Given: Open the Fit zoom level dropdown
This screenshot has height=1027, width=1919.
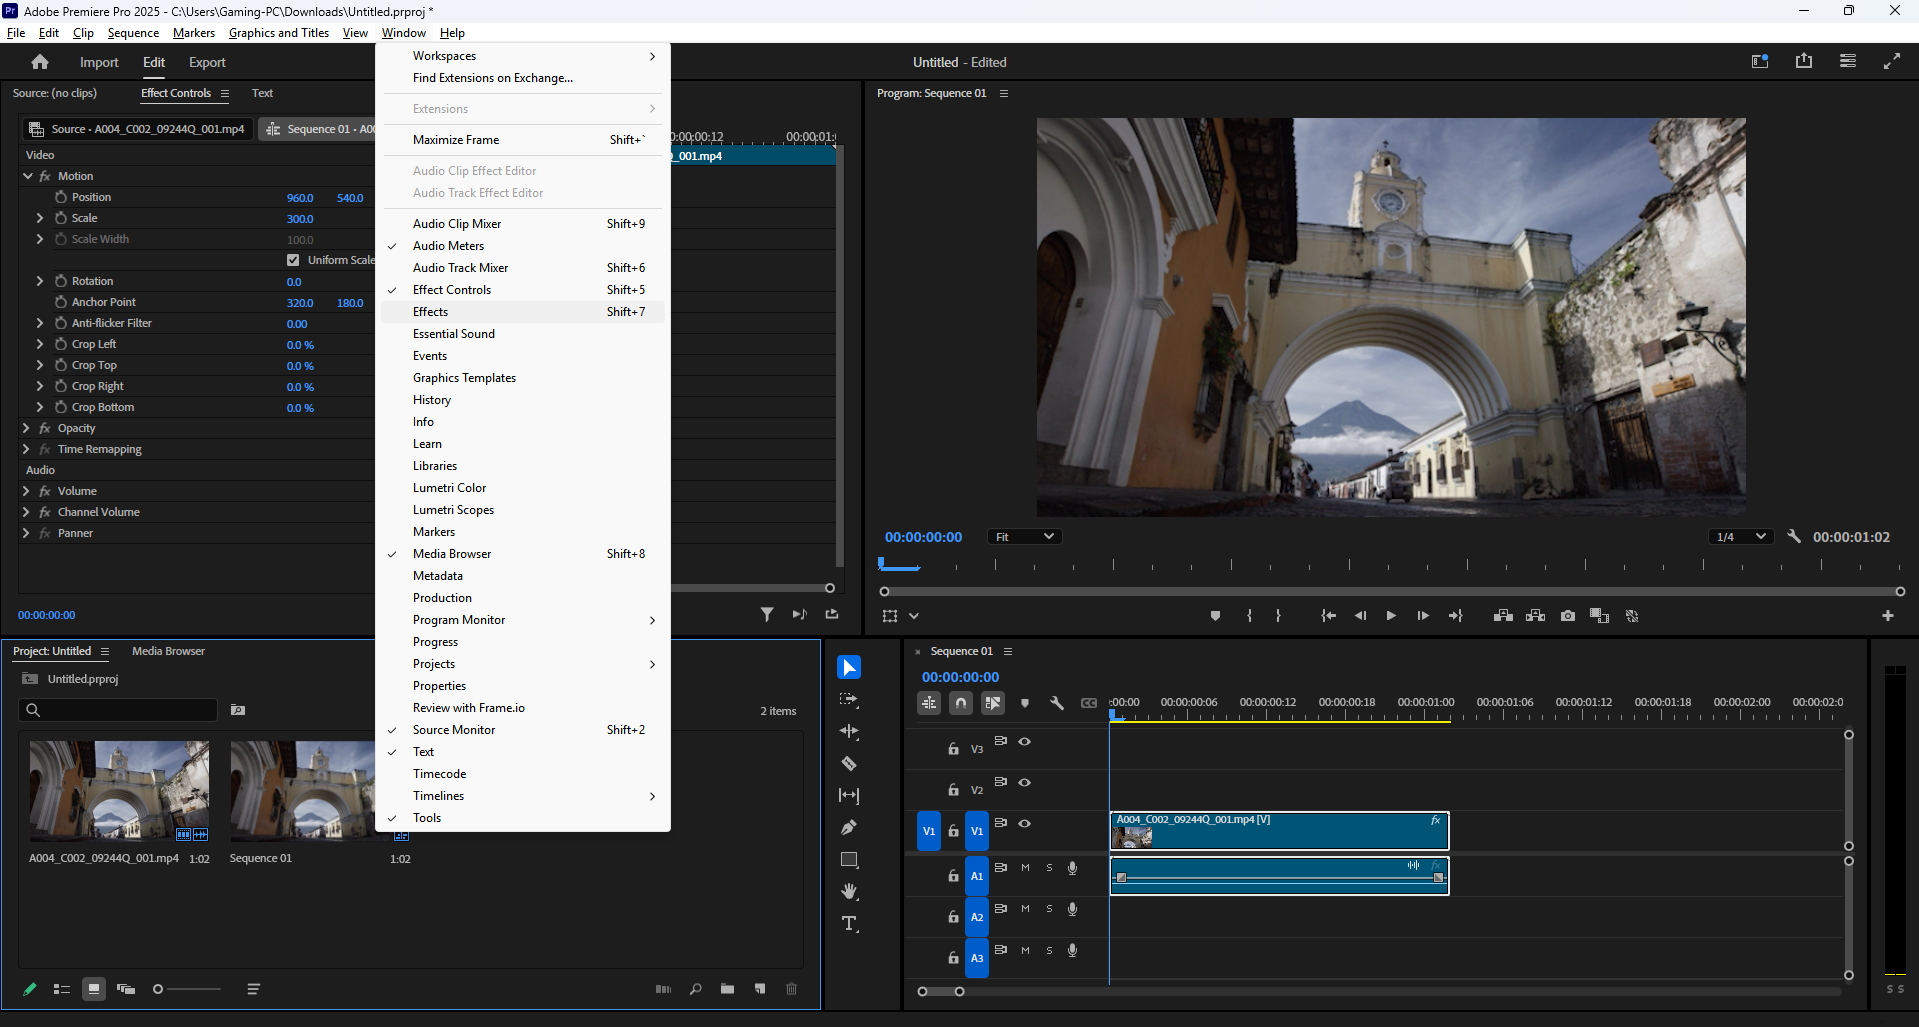Looking at the screenshot, I should [x=1024, y=537].
